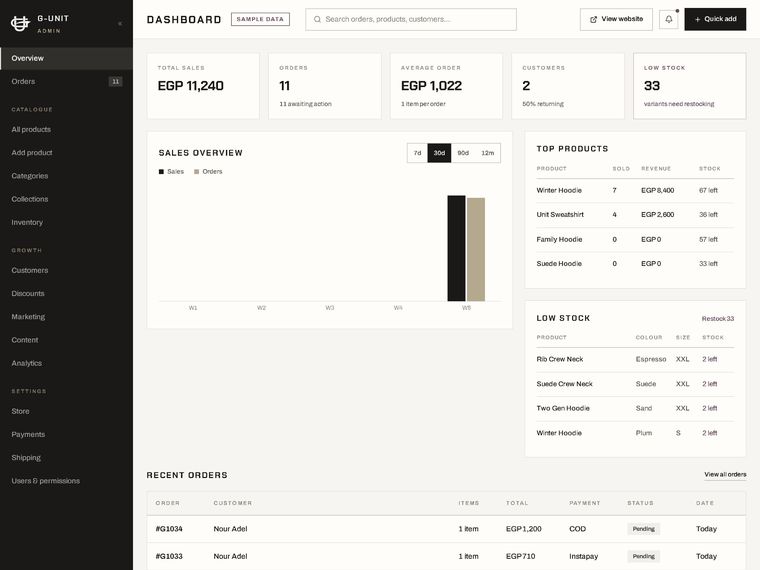Click the tan Orders bar in chart
760x570 pixels.
click(x=476, y=249)
